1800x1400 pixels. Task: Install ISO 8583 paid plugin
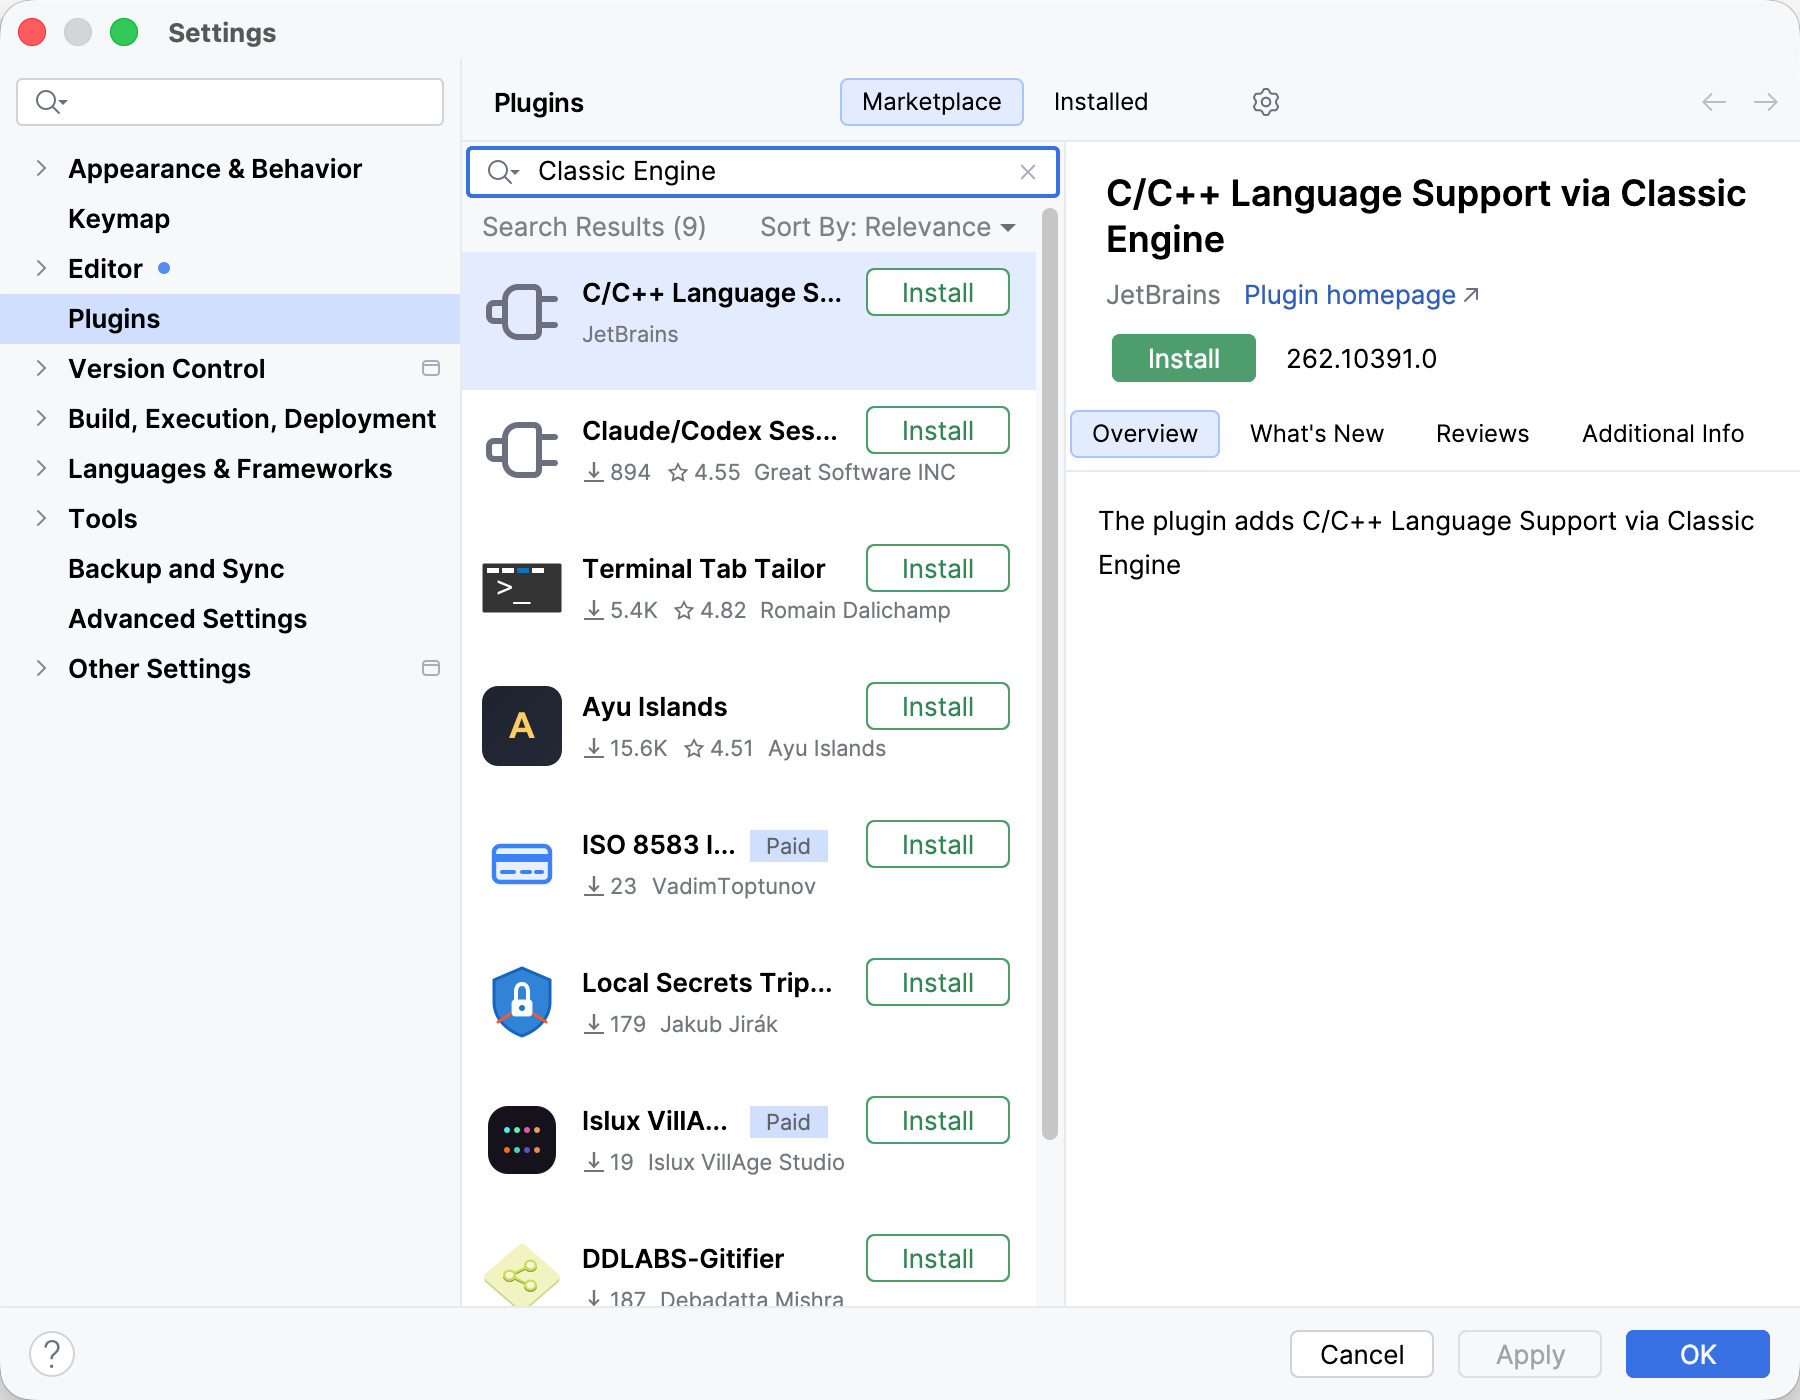(937, 844)
